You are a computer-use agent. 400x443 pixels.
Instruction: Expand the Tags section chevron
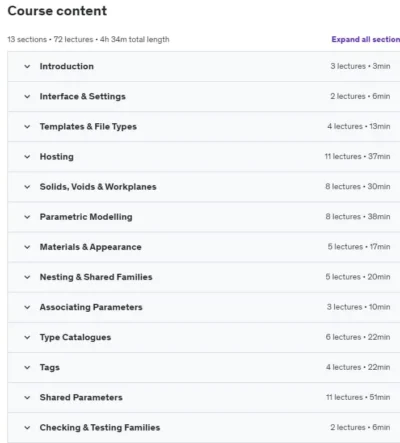(x=27, y=367)
